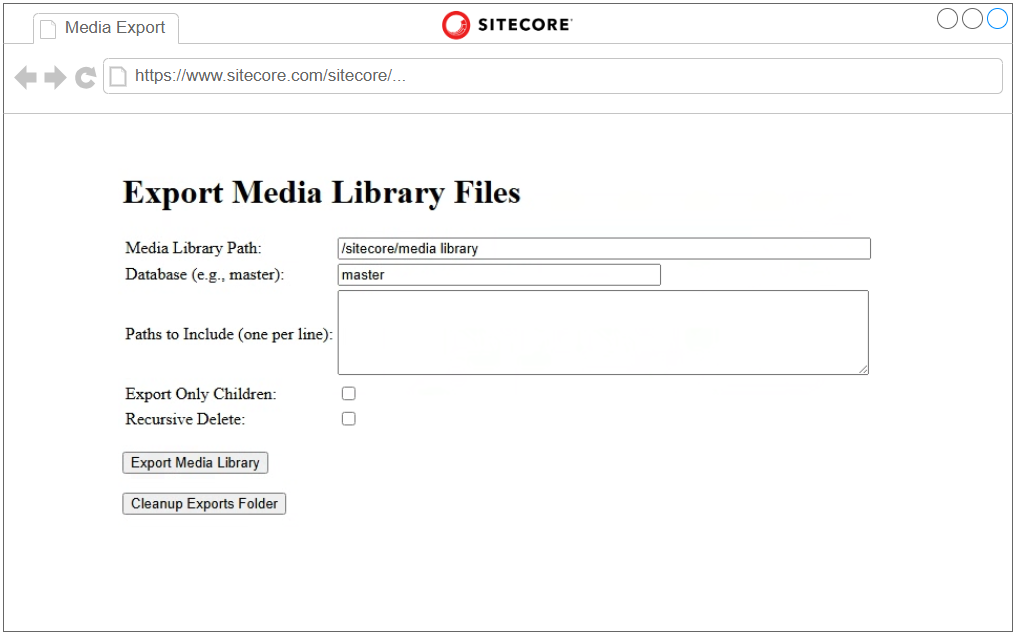
Task: Click the browser back arrow icon
Action: click(26, 78)
